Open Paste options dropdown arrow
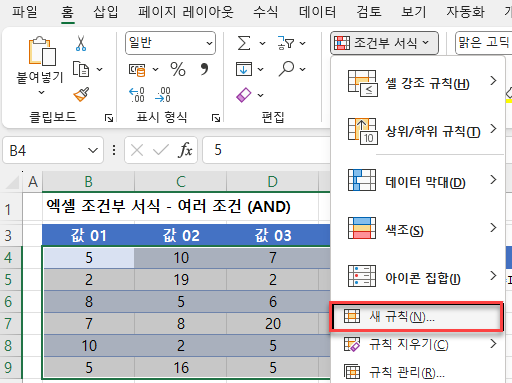Image resolution: width=512 pixels, height=383 pixels. pyautogui.click(x=41, y=92)
